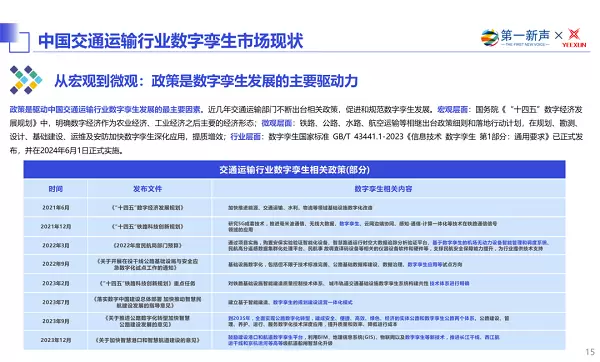Select the subtitle 从宏观到微观 heading
This screenshot has height=362, width=600.
tap(206, 81)
